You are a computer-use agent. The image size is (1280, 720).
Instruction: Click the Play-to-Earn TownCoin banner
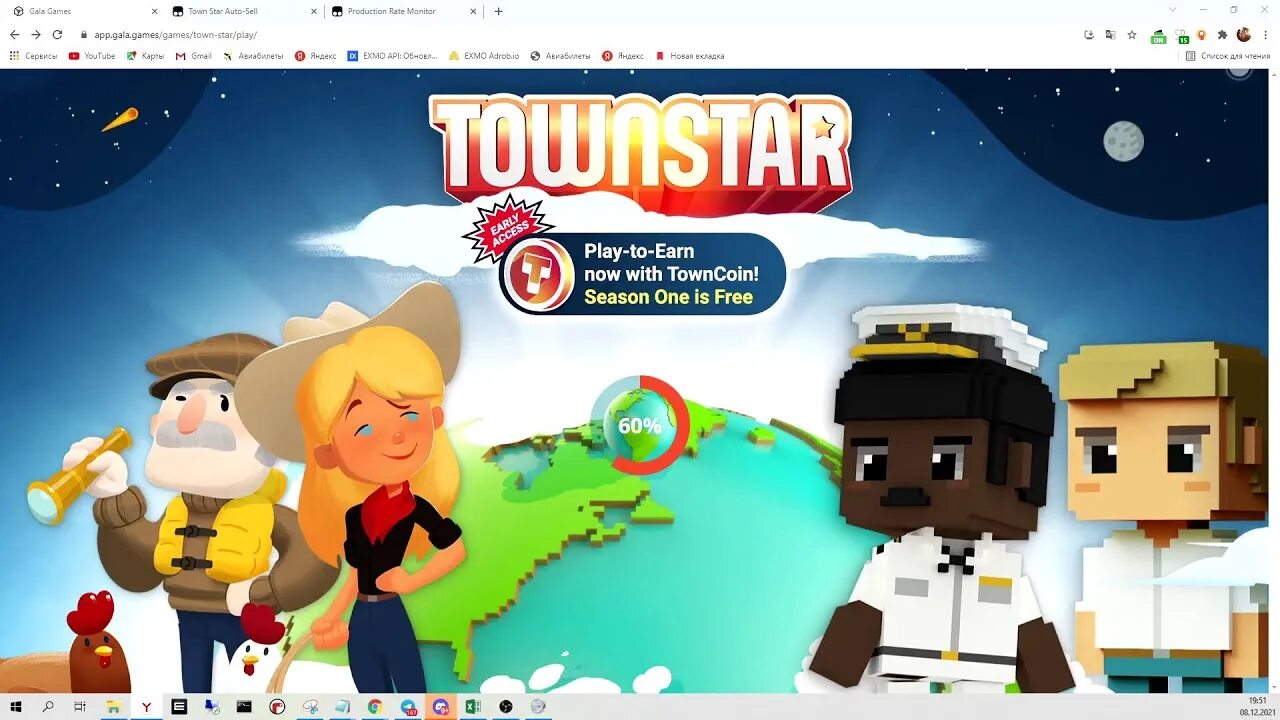point(643,274)
